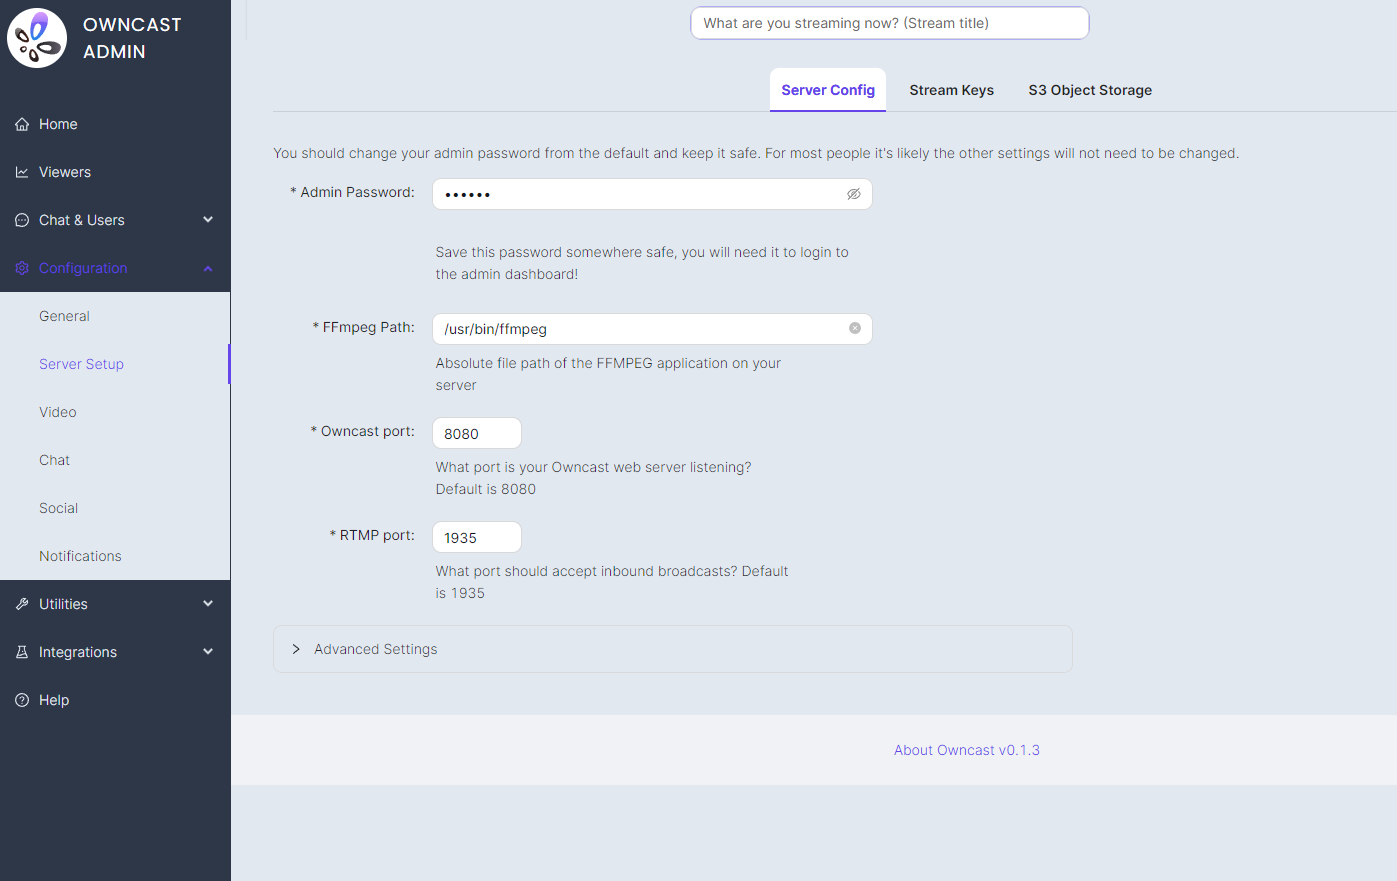Click the Integrations flask icon

[22, 653]
